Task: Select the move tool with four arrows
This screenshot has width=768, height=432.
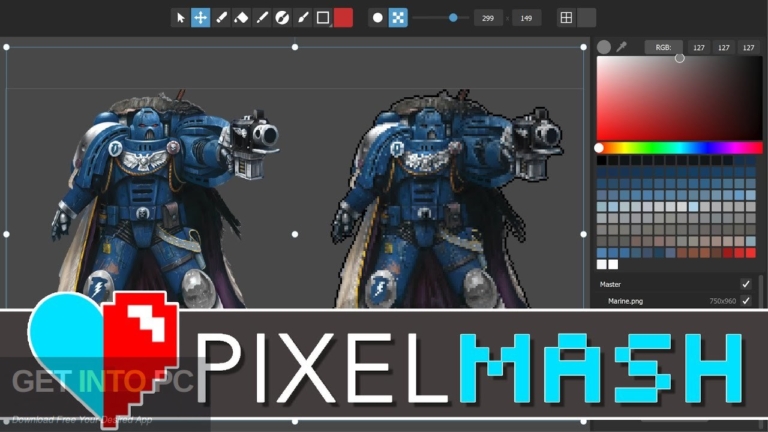Action: click(200, 18)
